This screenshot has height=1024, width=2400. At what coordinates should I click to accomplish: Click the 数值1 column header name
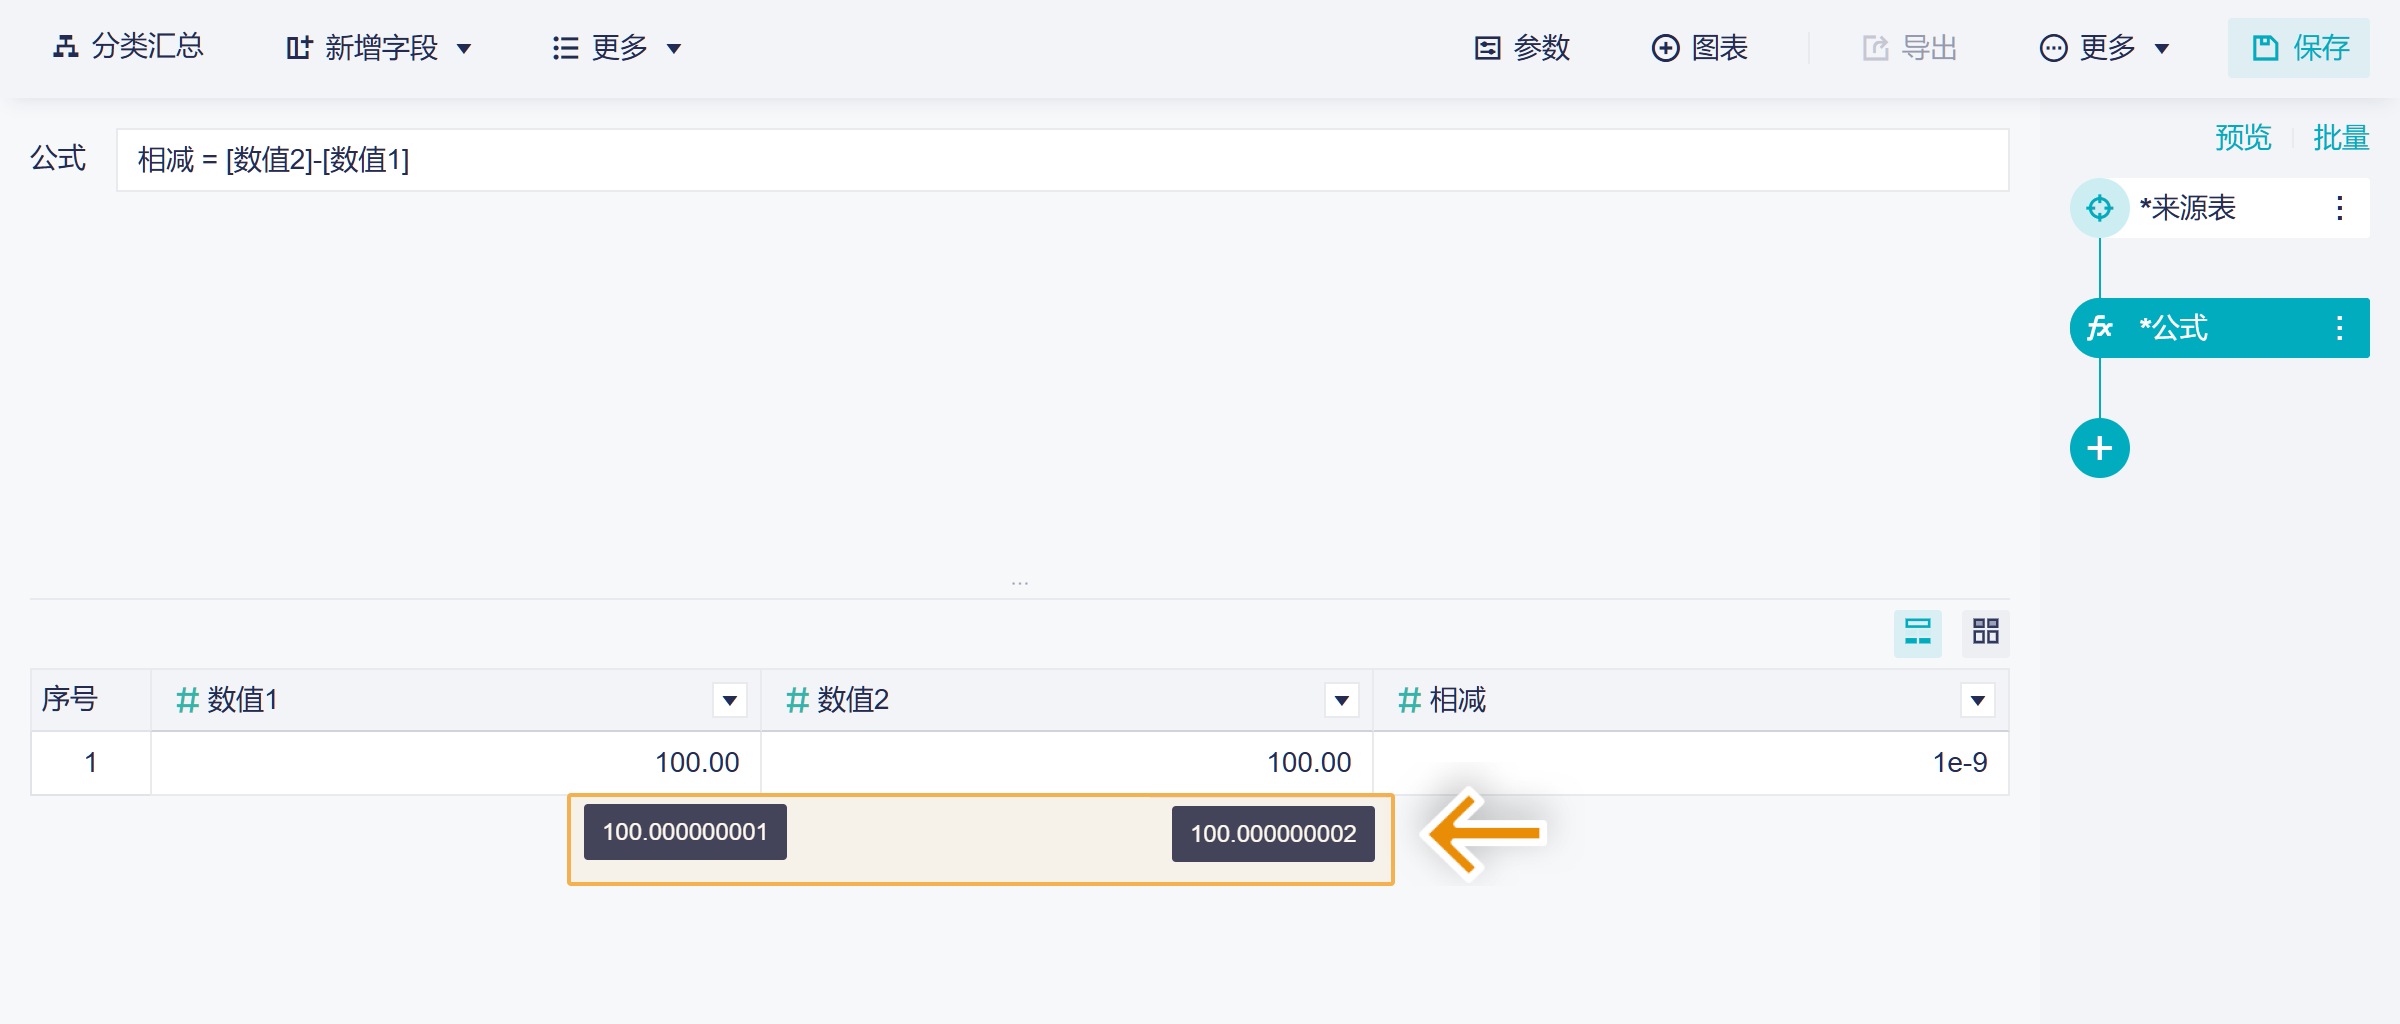coord(243,700)
